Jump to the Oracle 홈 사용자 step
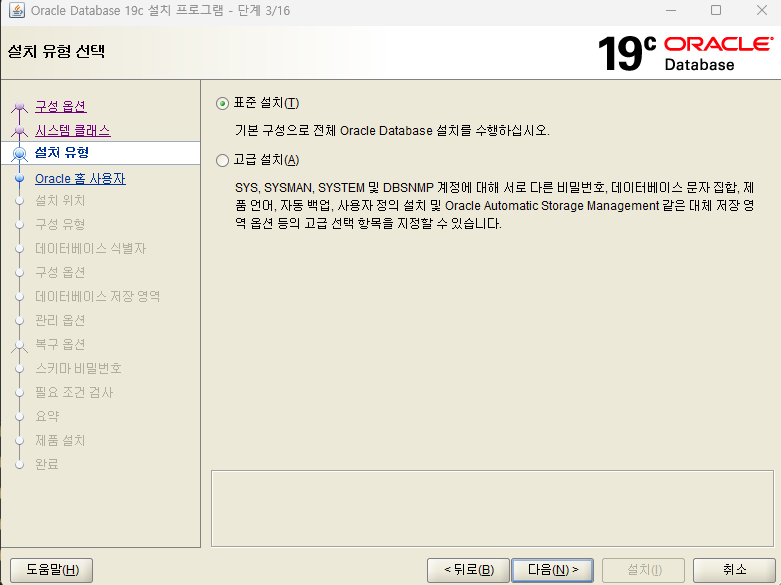 coord(80,178)
